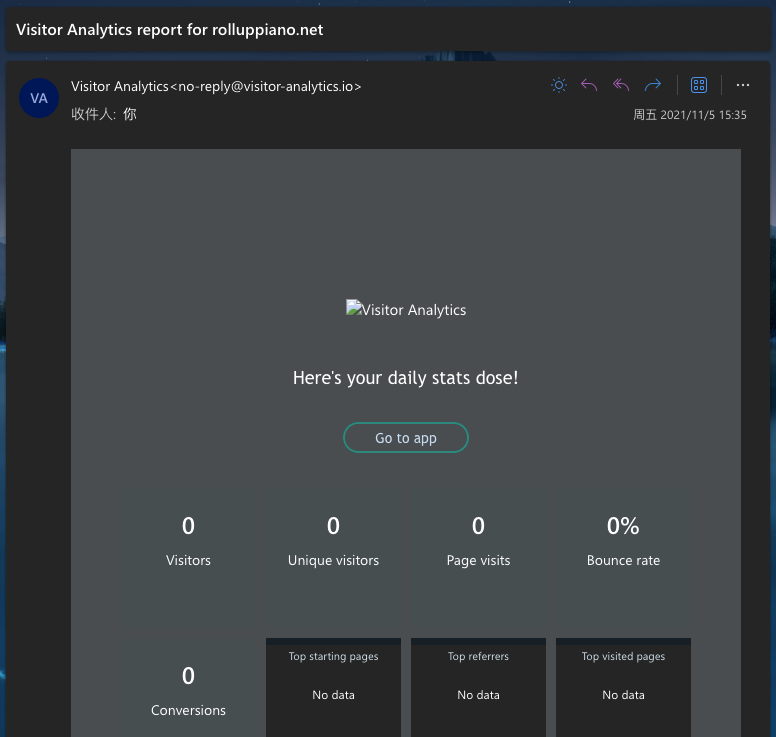The height and width of the screenshot is (737, 776).
Task: Select the Top starting pages card
Action: click(x=333, y=688)
